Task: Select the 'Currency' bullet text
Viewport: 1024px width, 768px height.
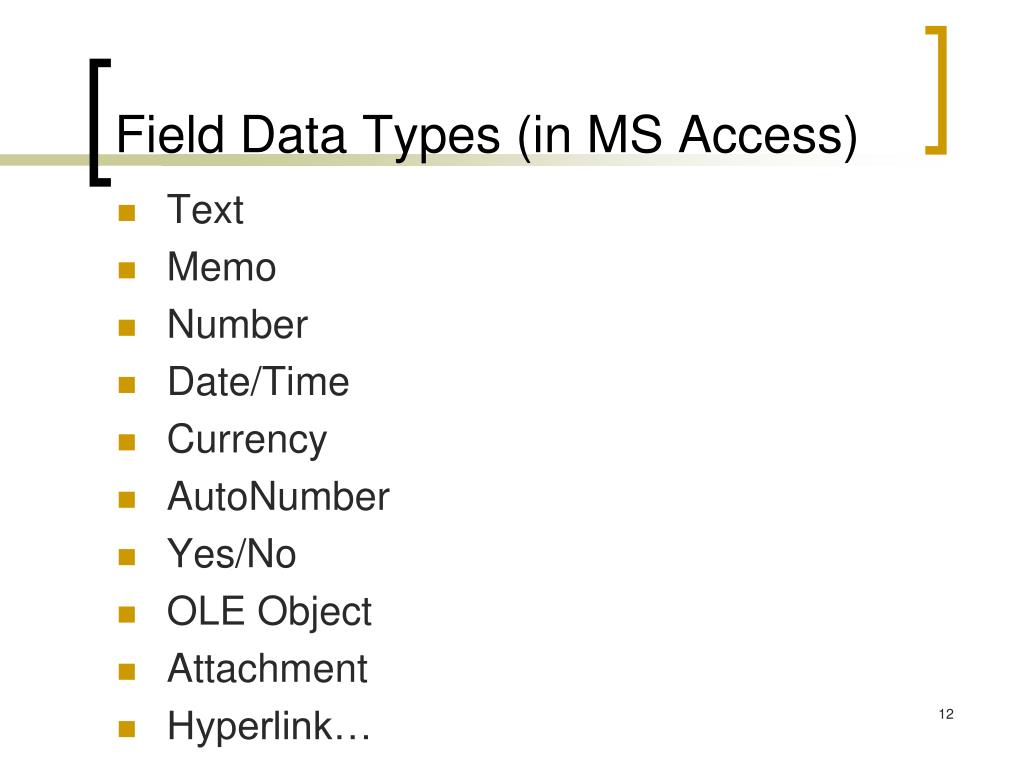Action: 247,441
